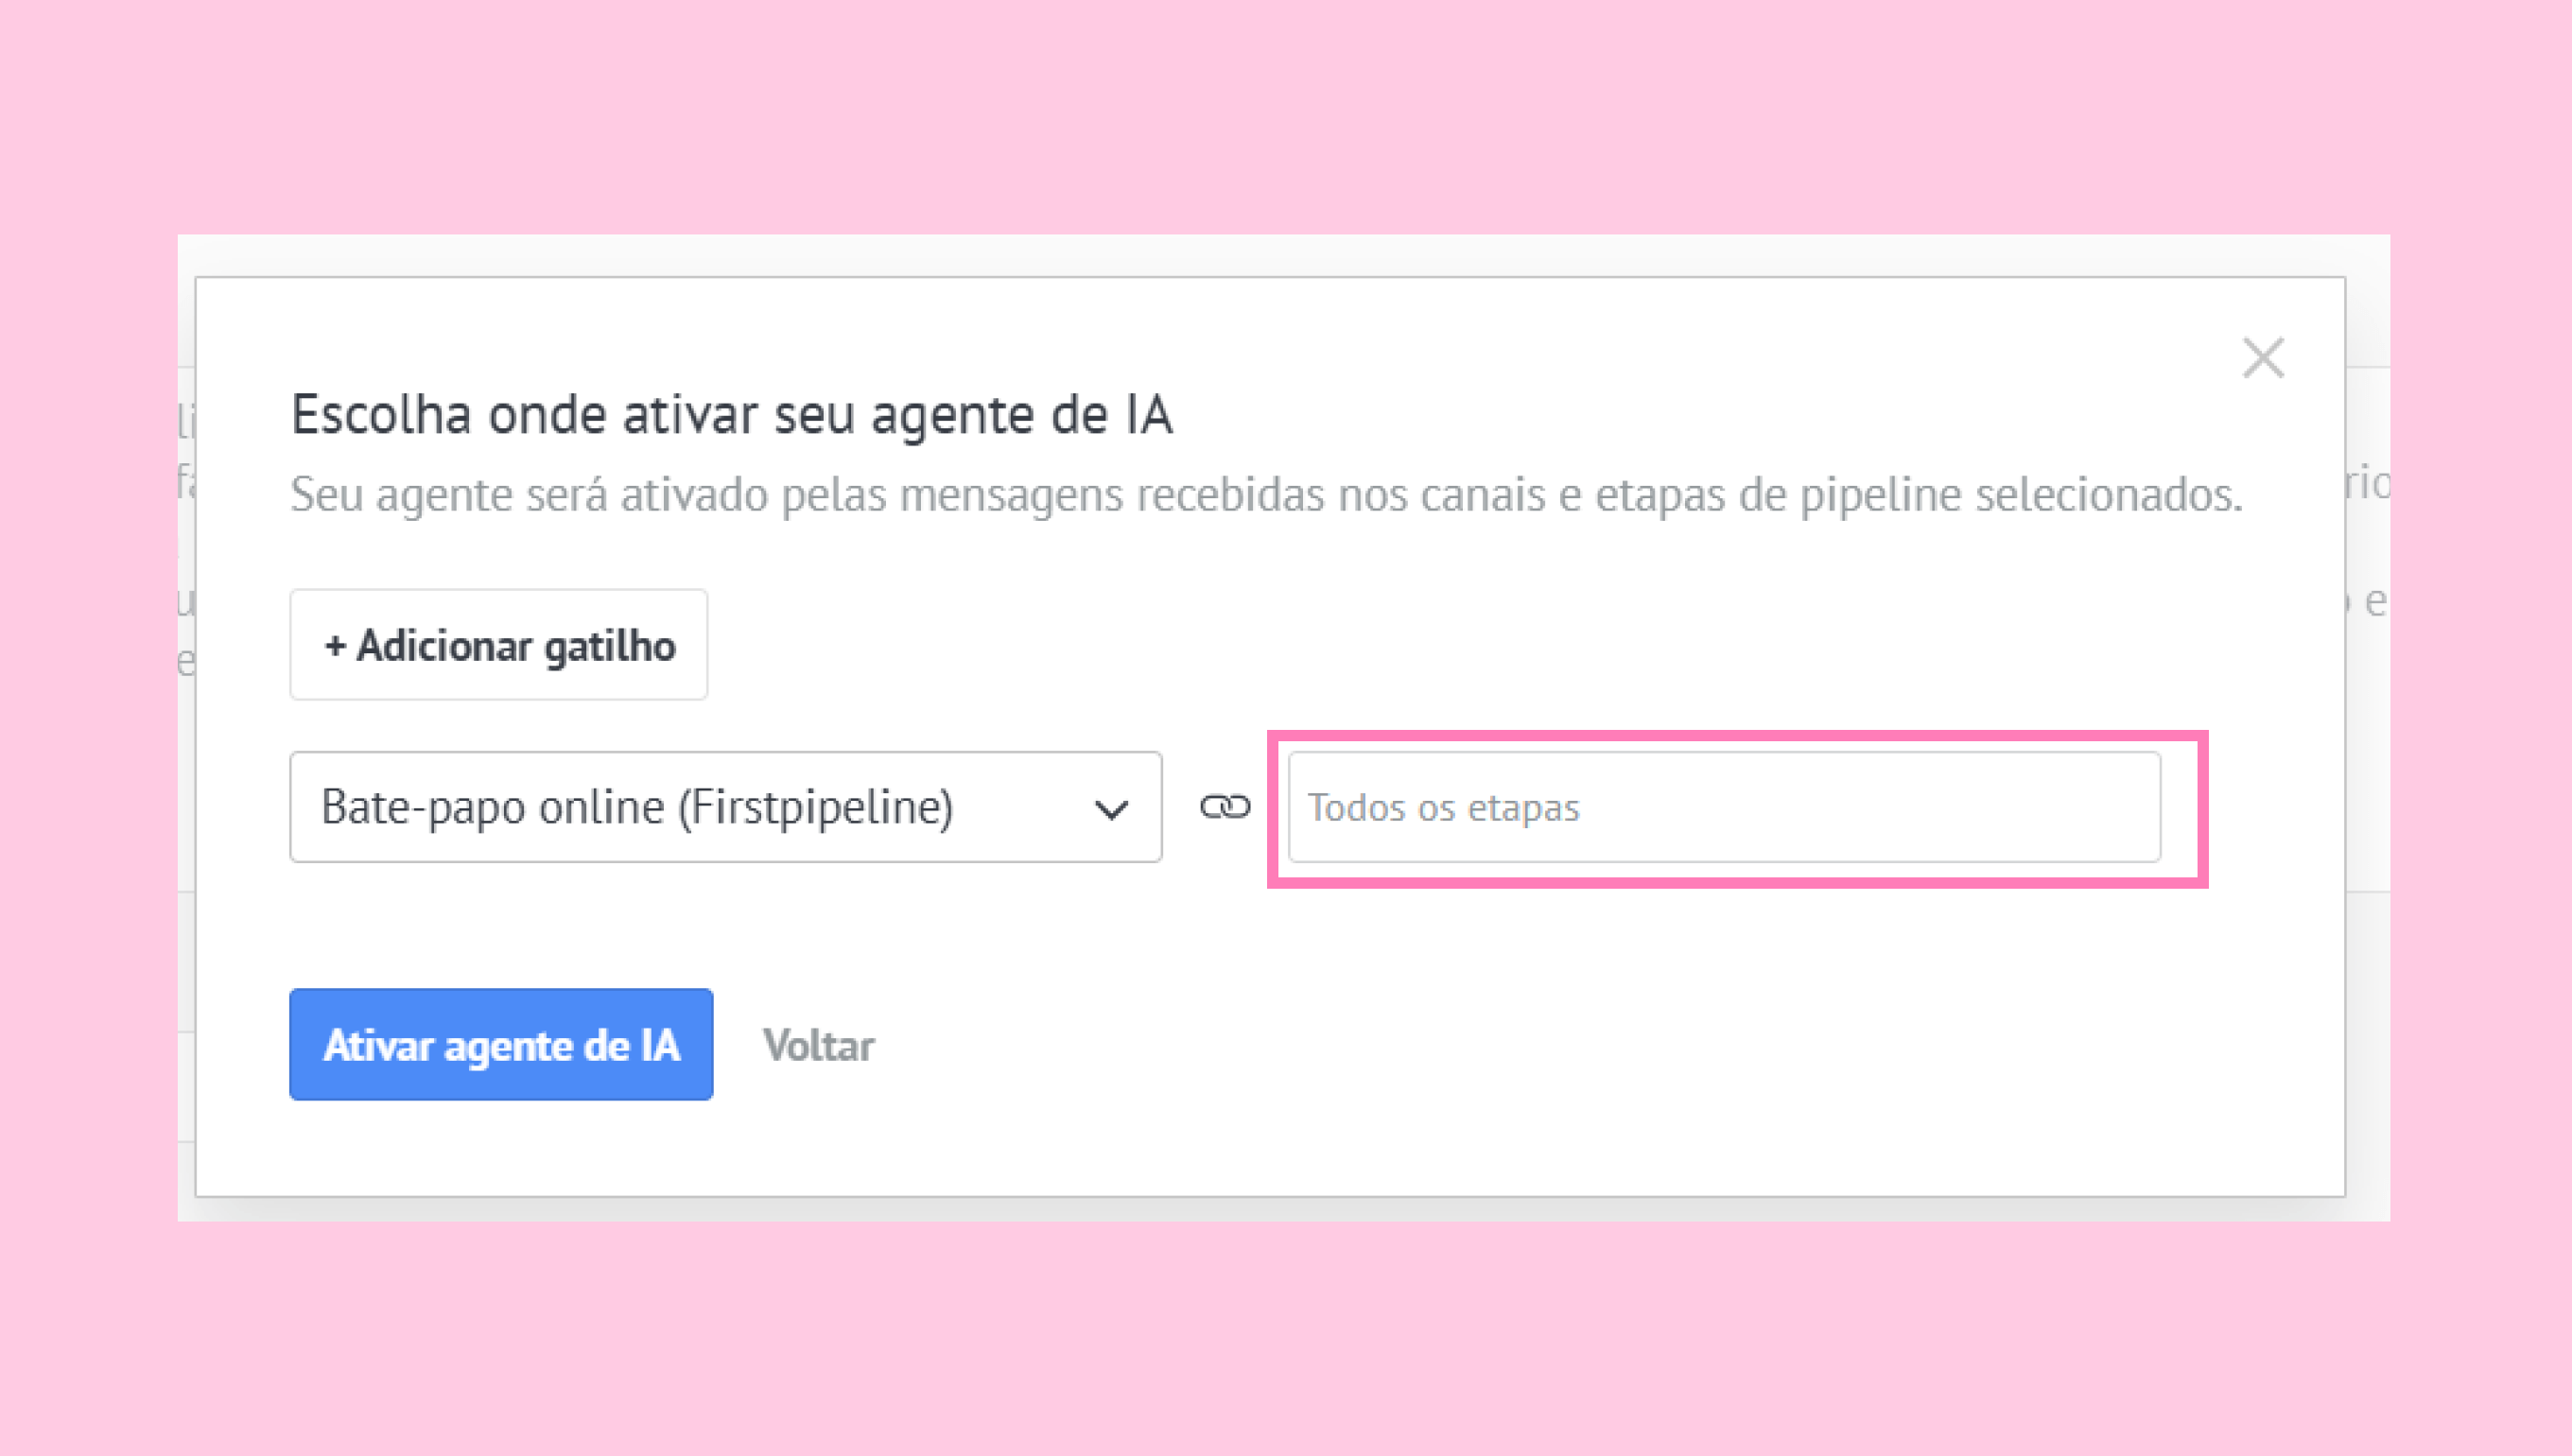Click the chain link icon between fields
This screenshot has width=2572, height=1456.
pyautogui.click(x=1225, y=807)
